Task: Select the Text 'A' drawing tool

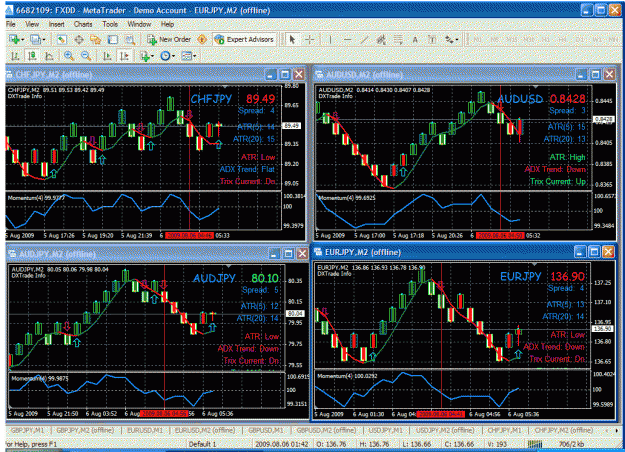Action: click(415, 39)
